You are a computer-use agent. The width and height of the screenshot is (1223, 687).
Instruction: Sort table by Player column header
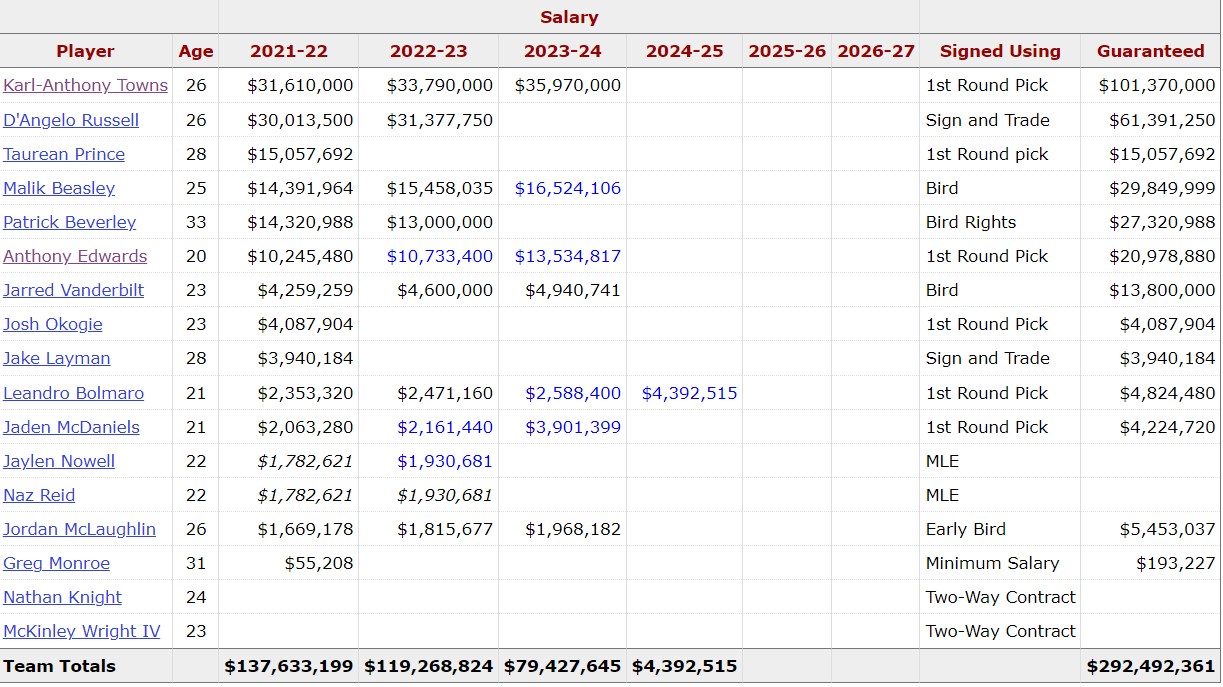pos(85,51)
